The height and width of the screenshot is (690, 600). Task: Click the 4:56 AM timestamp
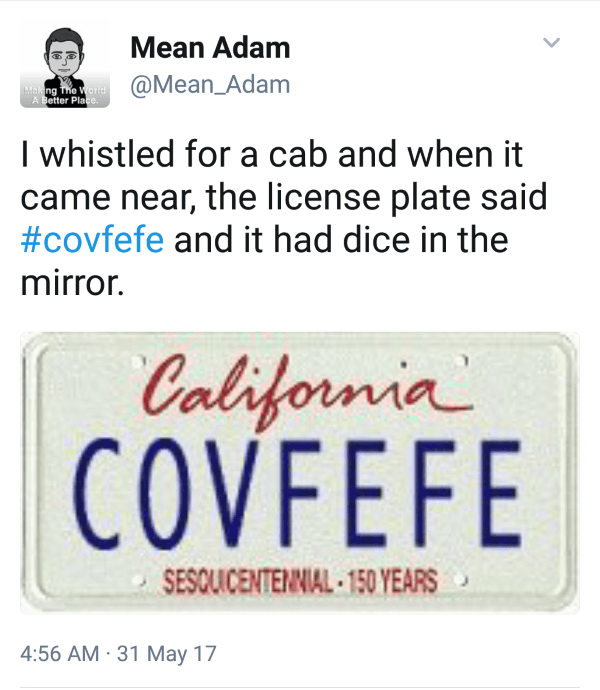(60, 653)
